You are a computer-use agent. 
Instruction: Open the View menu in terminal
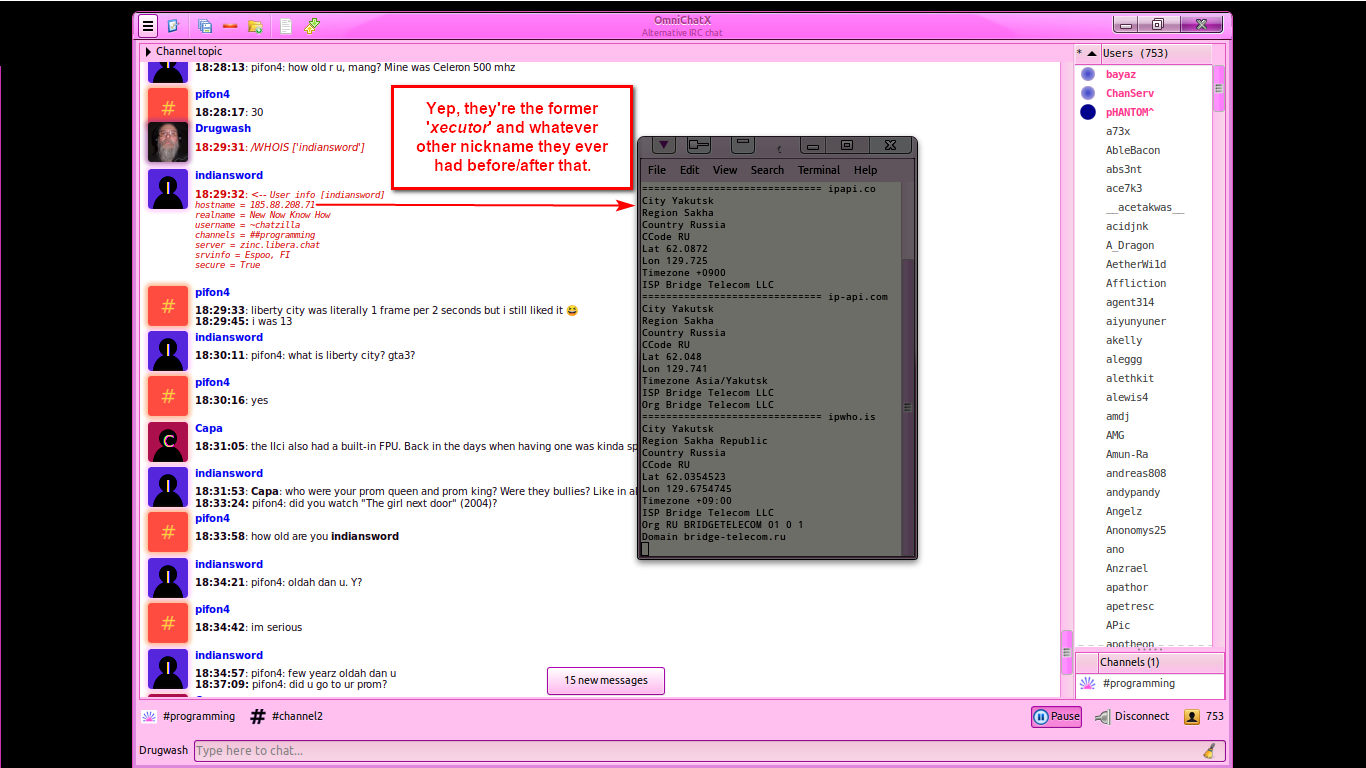[725, 170]
